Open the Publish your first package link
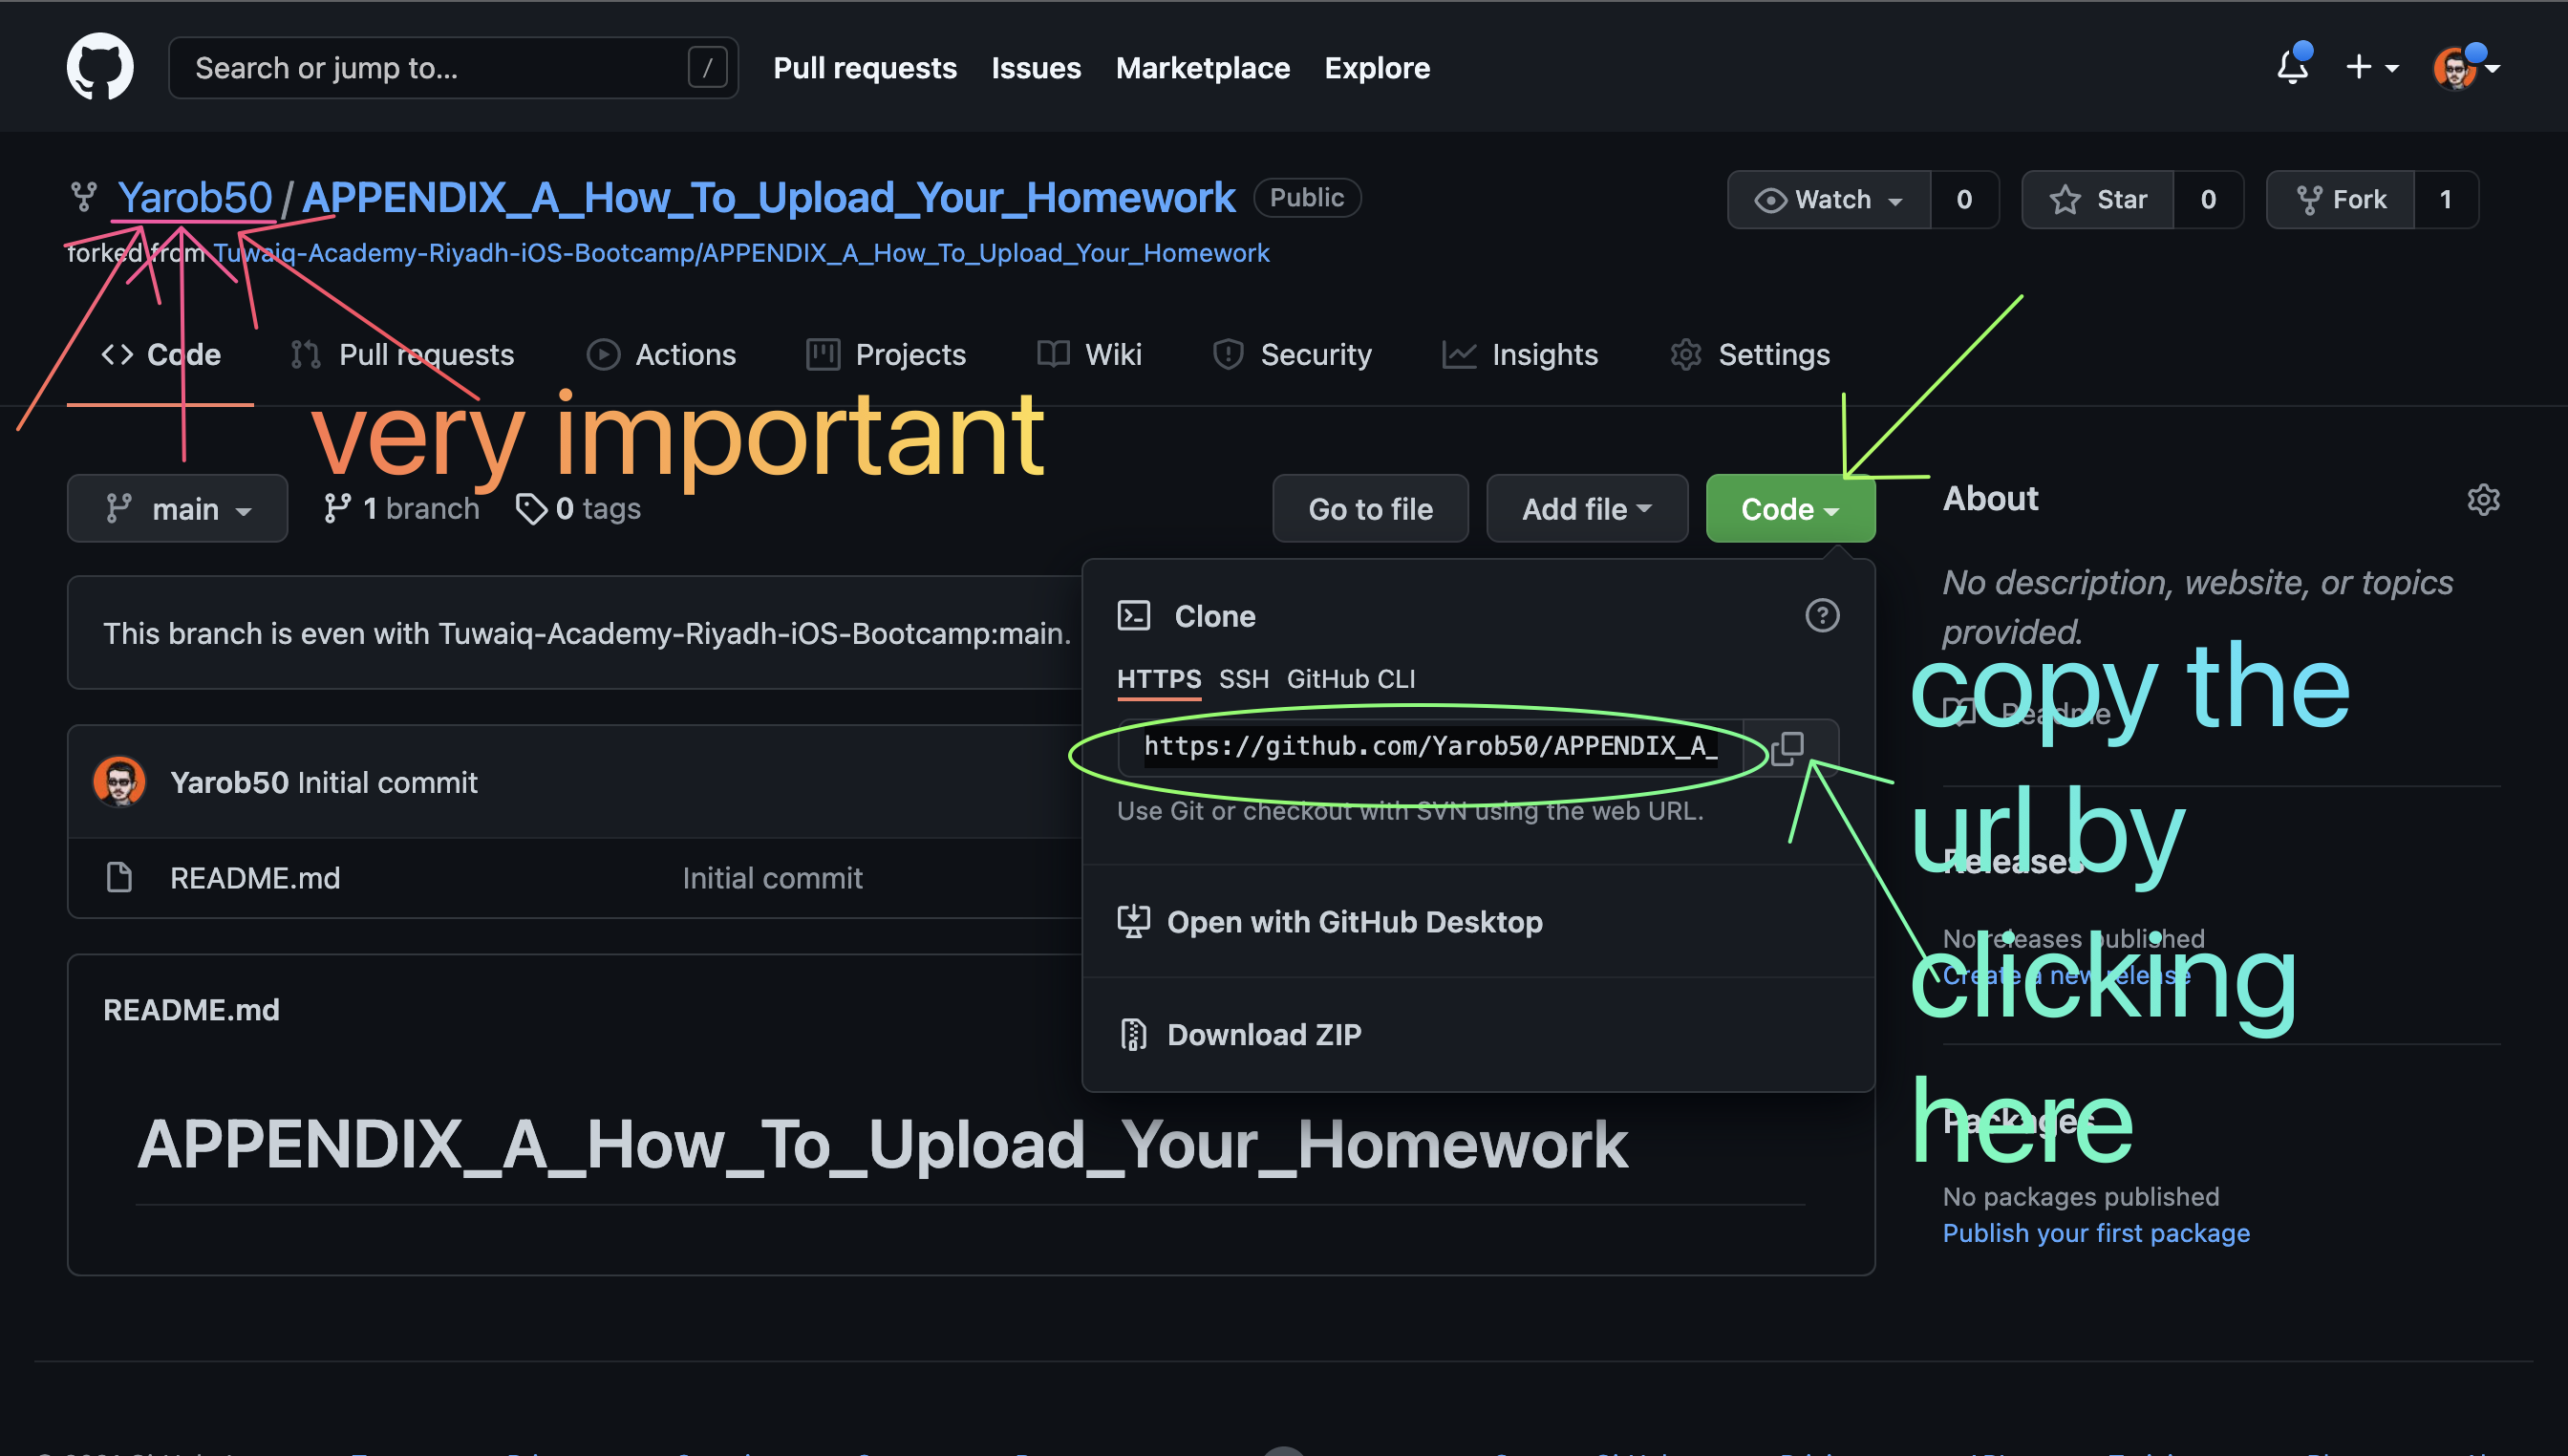 pyautogui.click(x=2096, y=1233)
